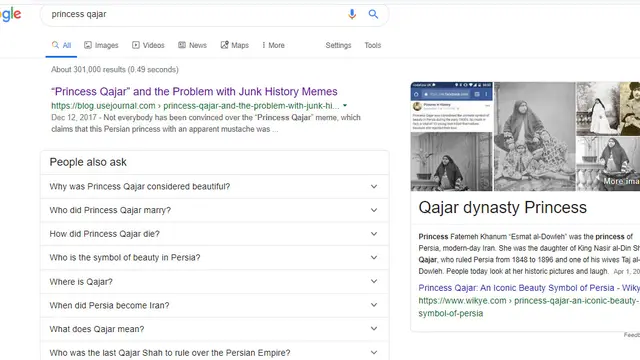Expand 'Where is Qajar?' question
The image size is (640, 360).
(x=215, y=282)
